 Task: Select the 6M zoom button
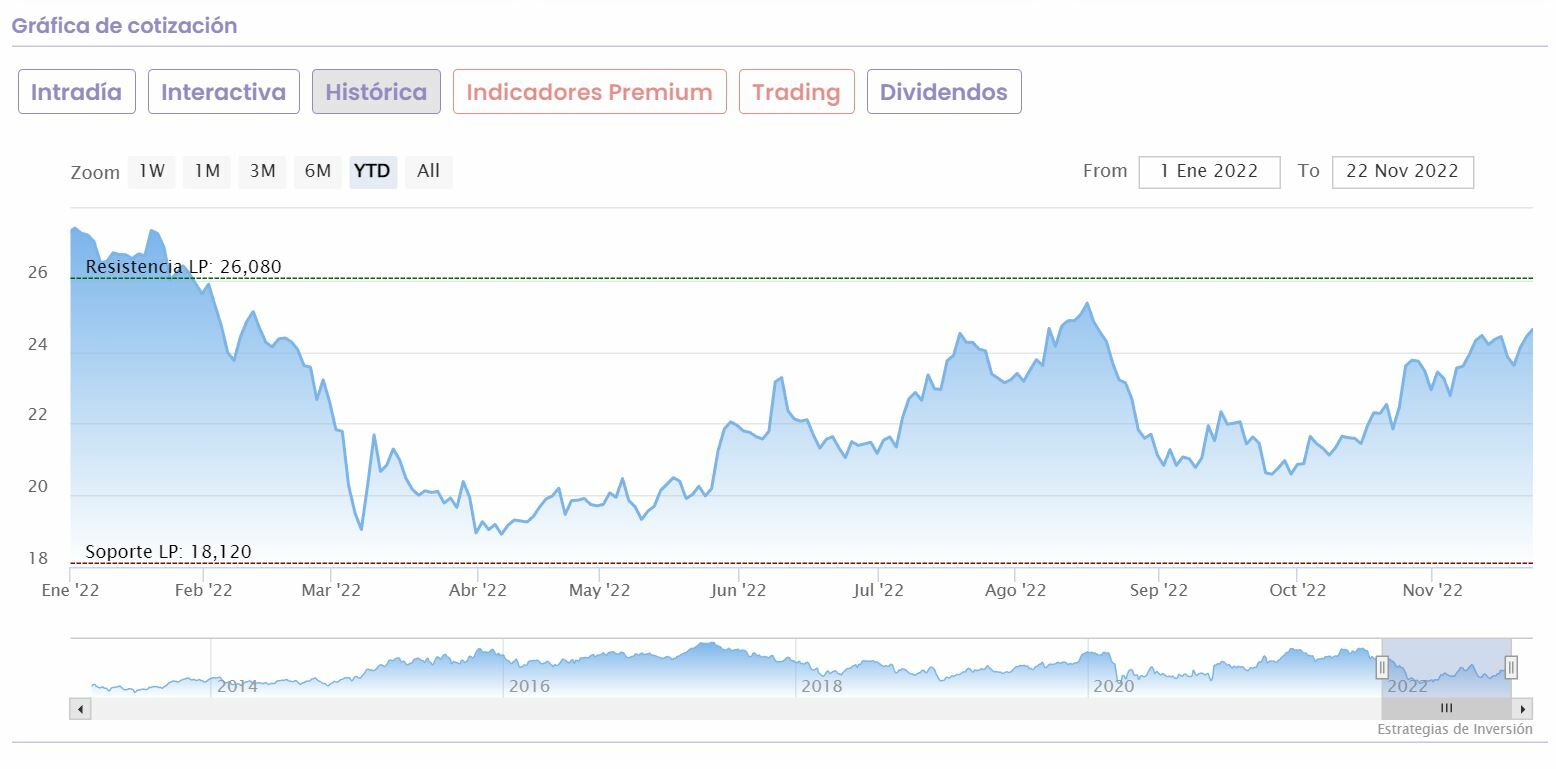317,171
